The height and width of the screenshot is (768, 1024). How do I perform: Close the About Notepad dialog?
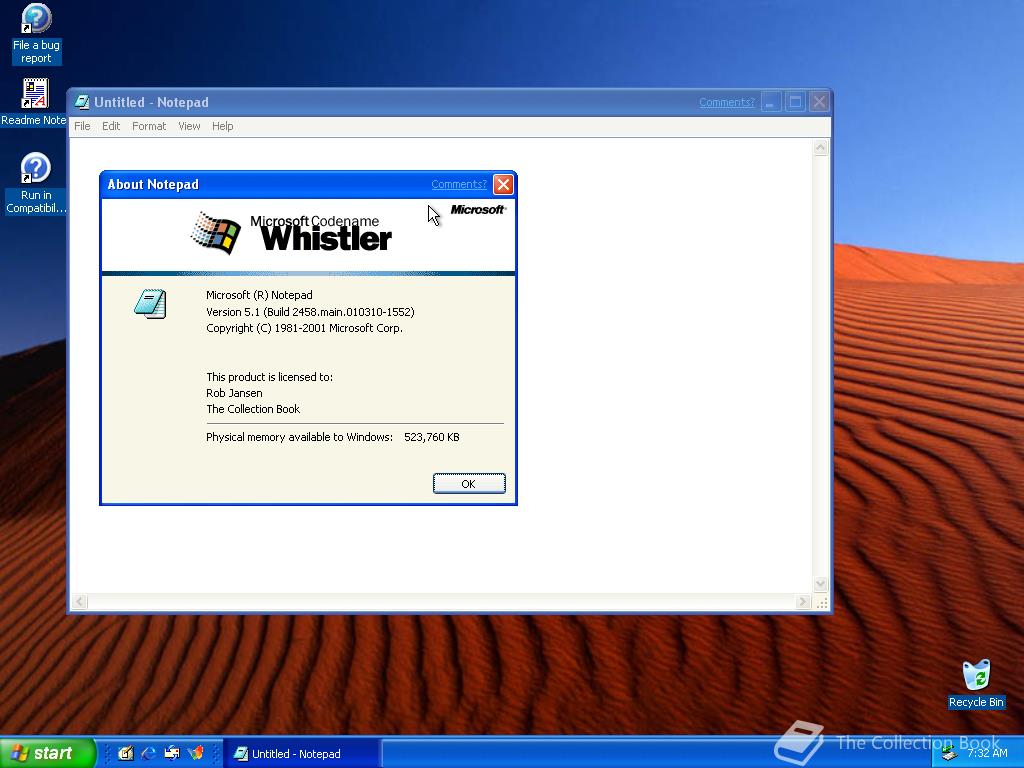coord(503,185)
